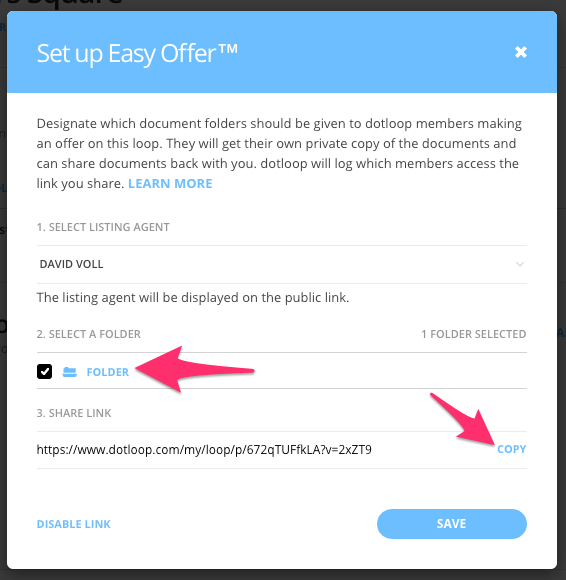
Task: Click the listing agent public link note
Action: pos(193,297)
